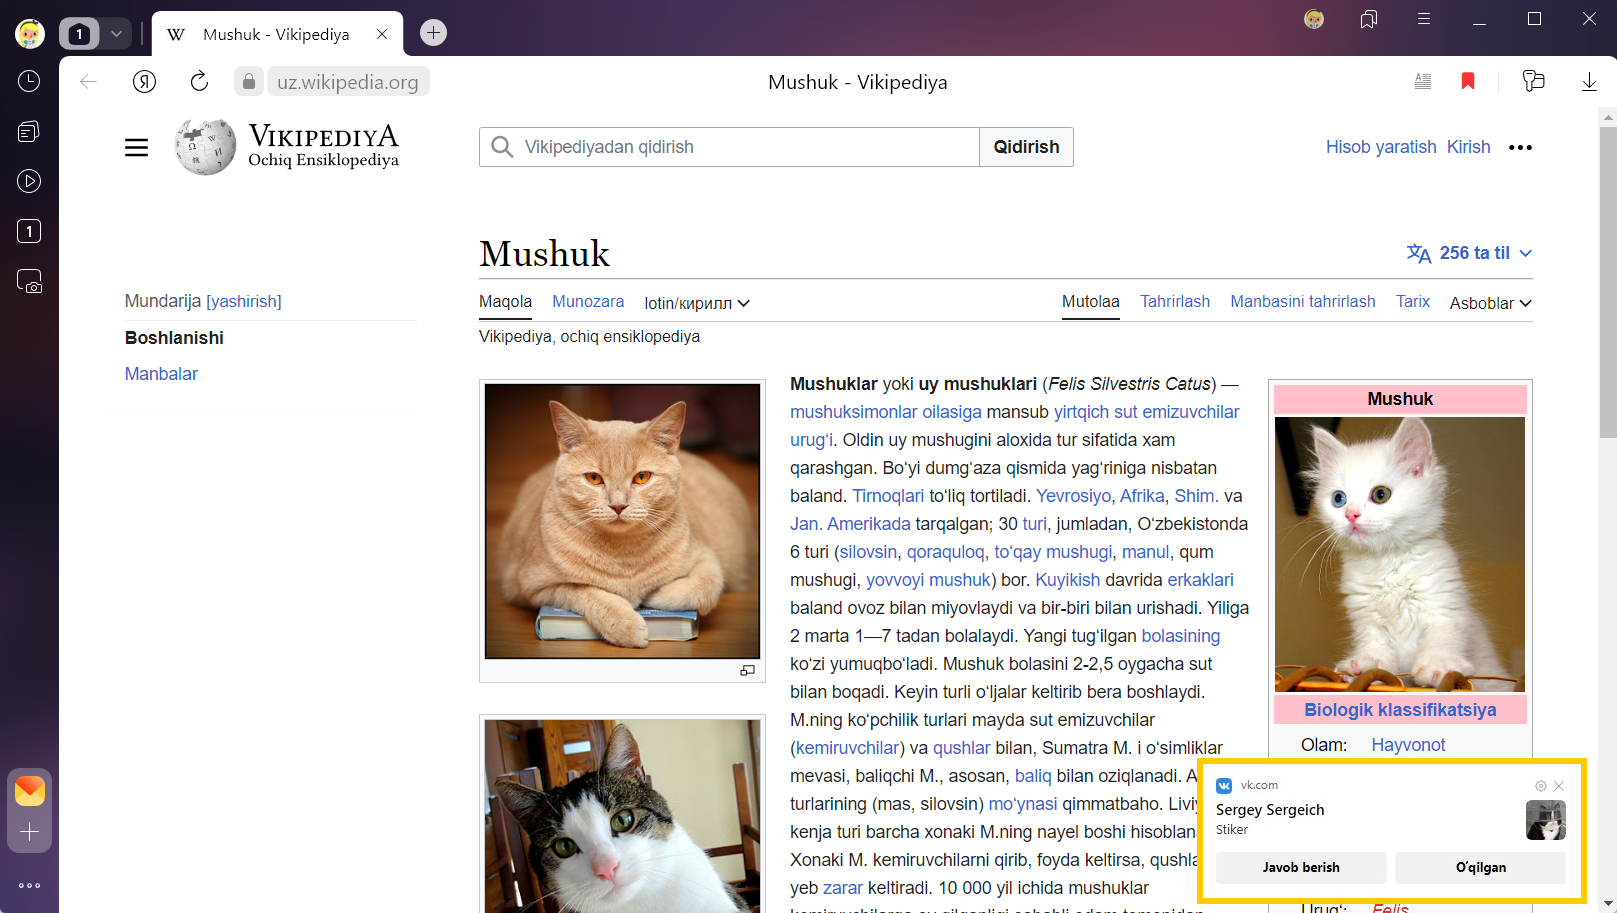Screen dimensions: 1617x913
Task: Open vk.com notification settings gear
Action: [1541, 786]
